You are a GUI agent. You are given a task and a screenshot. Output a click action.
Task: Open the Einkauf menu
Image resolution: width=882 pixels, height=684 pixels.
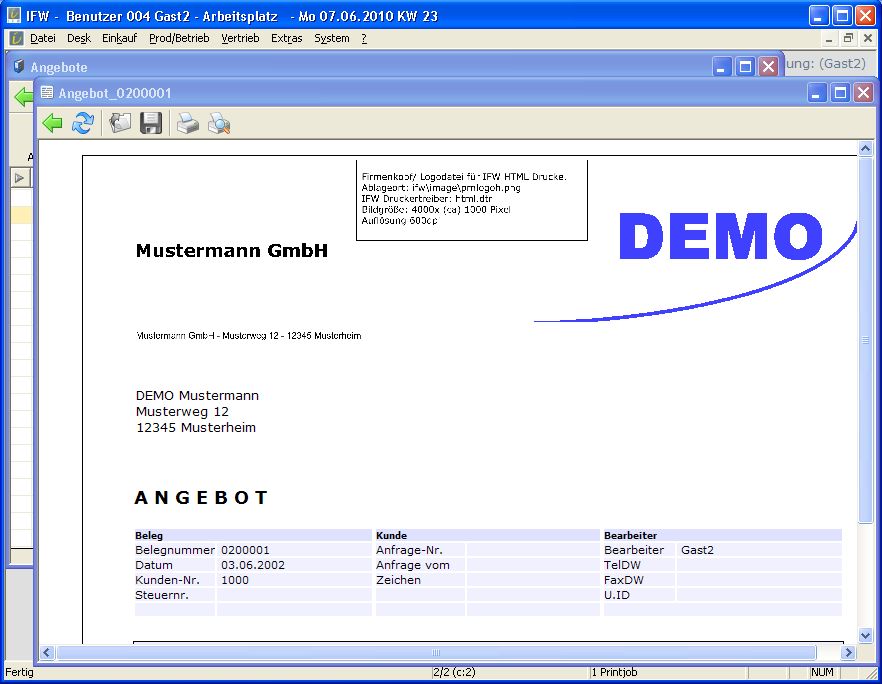click(x=119, y=38)
